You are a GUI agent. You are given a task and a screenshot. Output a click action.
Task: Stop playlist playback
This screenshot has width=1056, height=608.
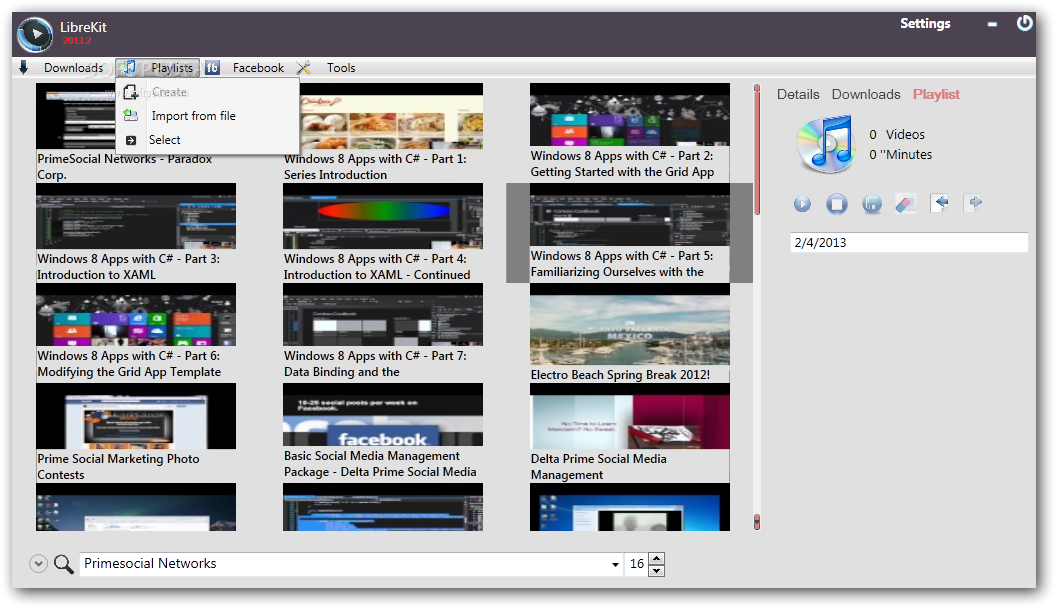pos(837,203)
